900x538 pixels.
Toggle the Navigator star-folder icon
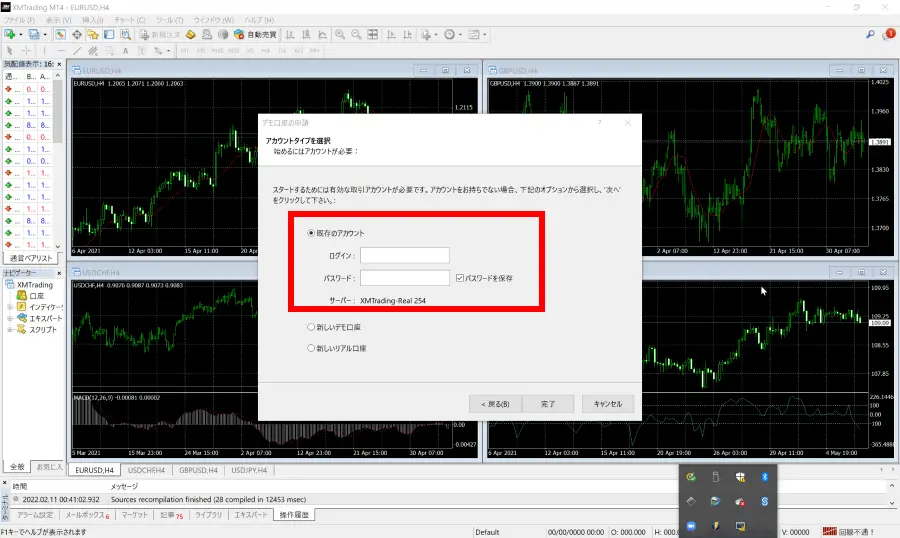tap(92, 34)
